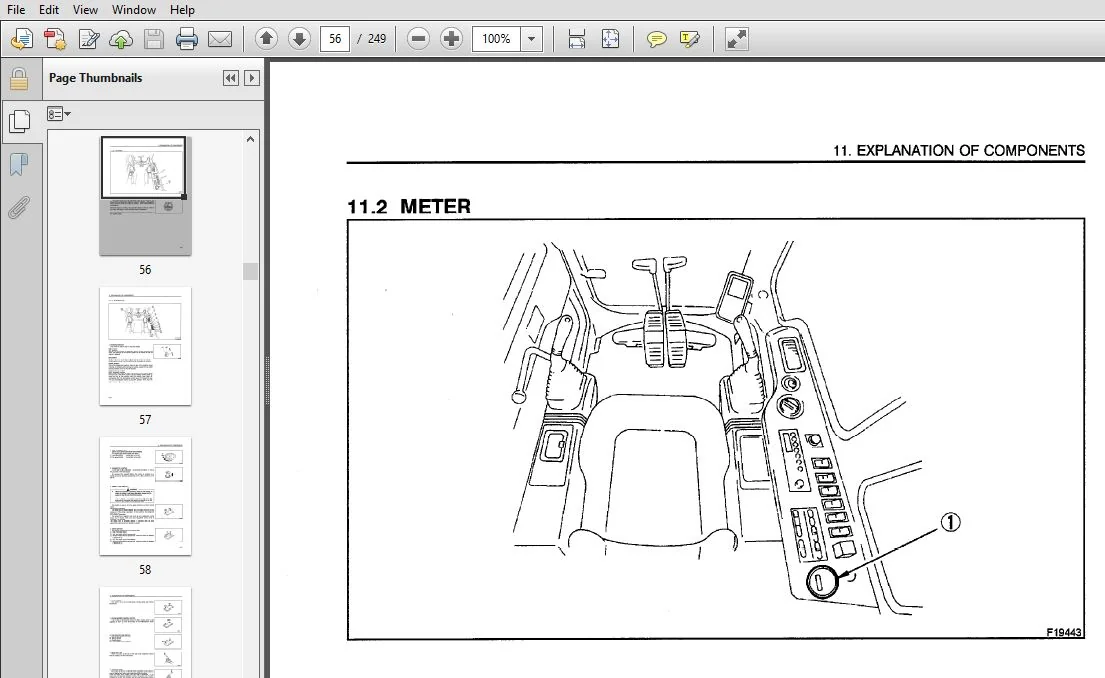Click the Edit/sign document icon
The image size is (1105, 678).
pyautogui.click(x=89, y=39)
